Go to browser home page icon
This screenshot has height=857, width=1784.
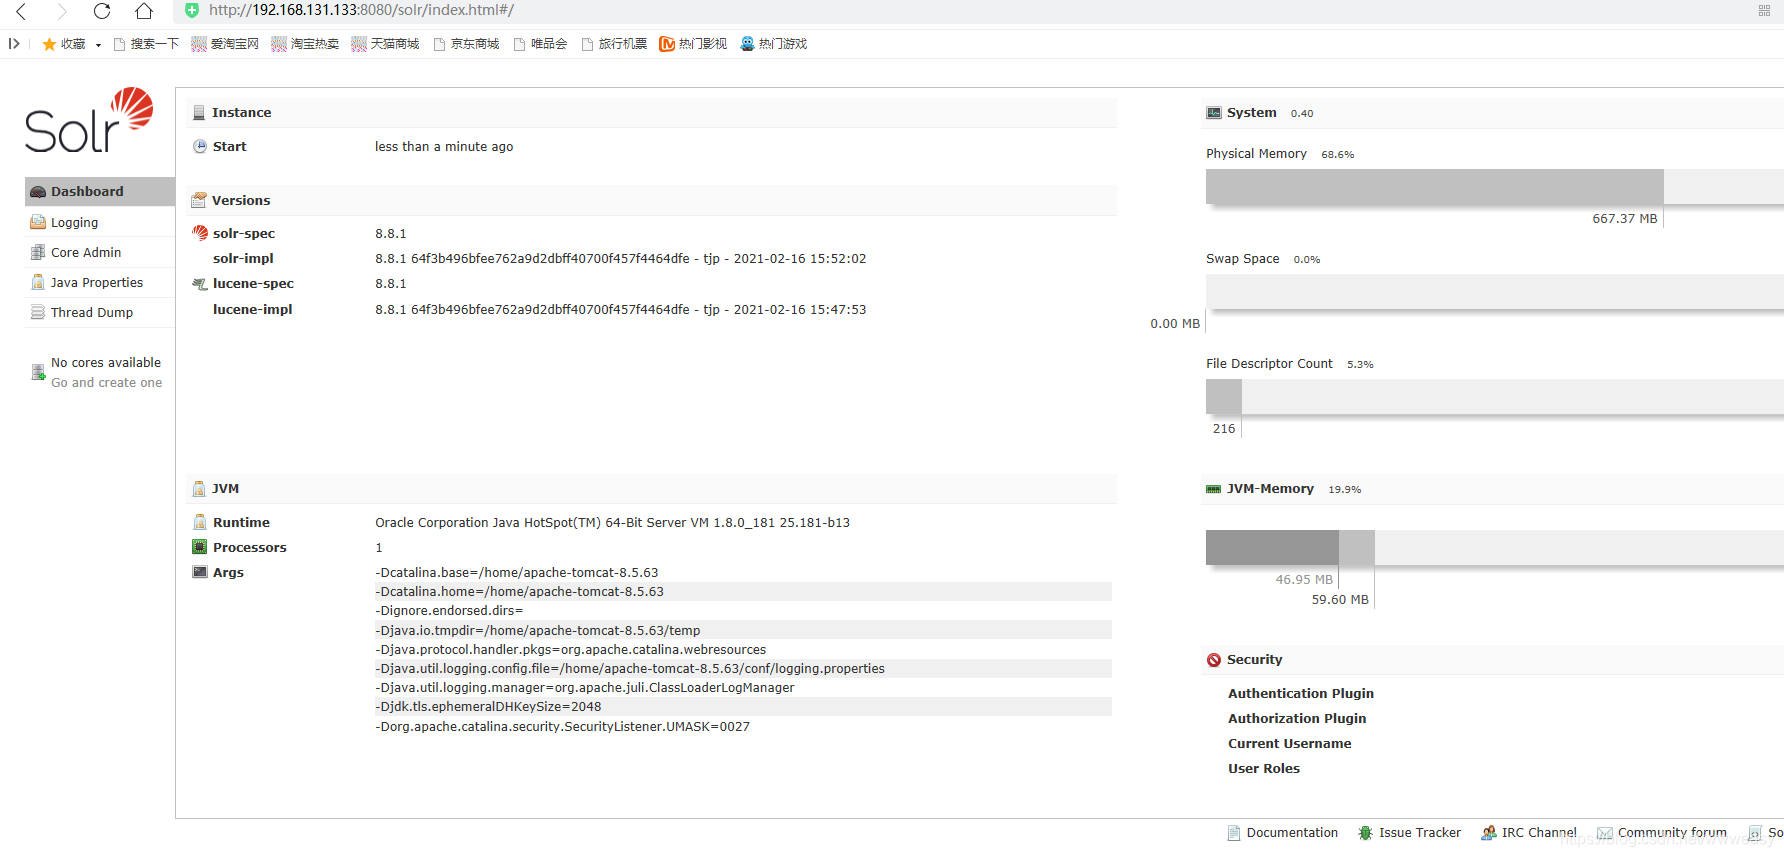pos(144,11)
